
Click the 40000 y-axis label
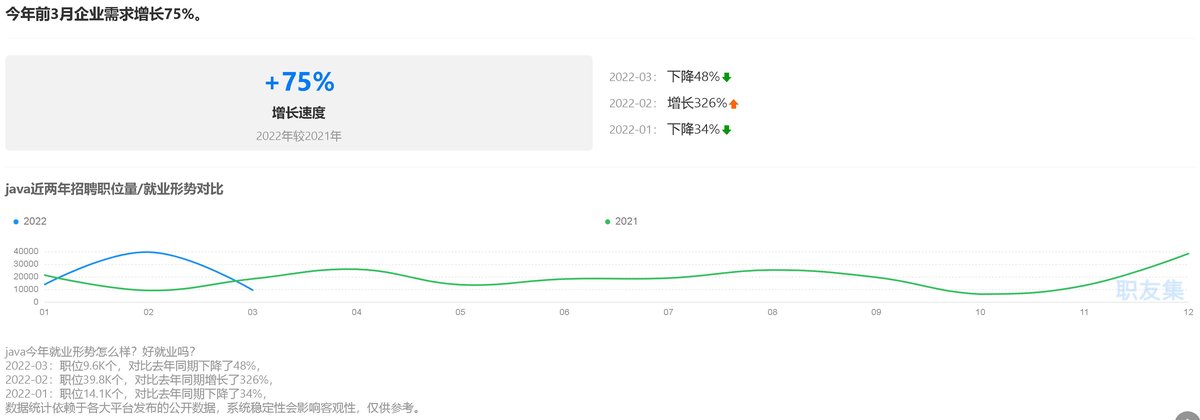(25, 252)
